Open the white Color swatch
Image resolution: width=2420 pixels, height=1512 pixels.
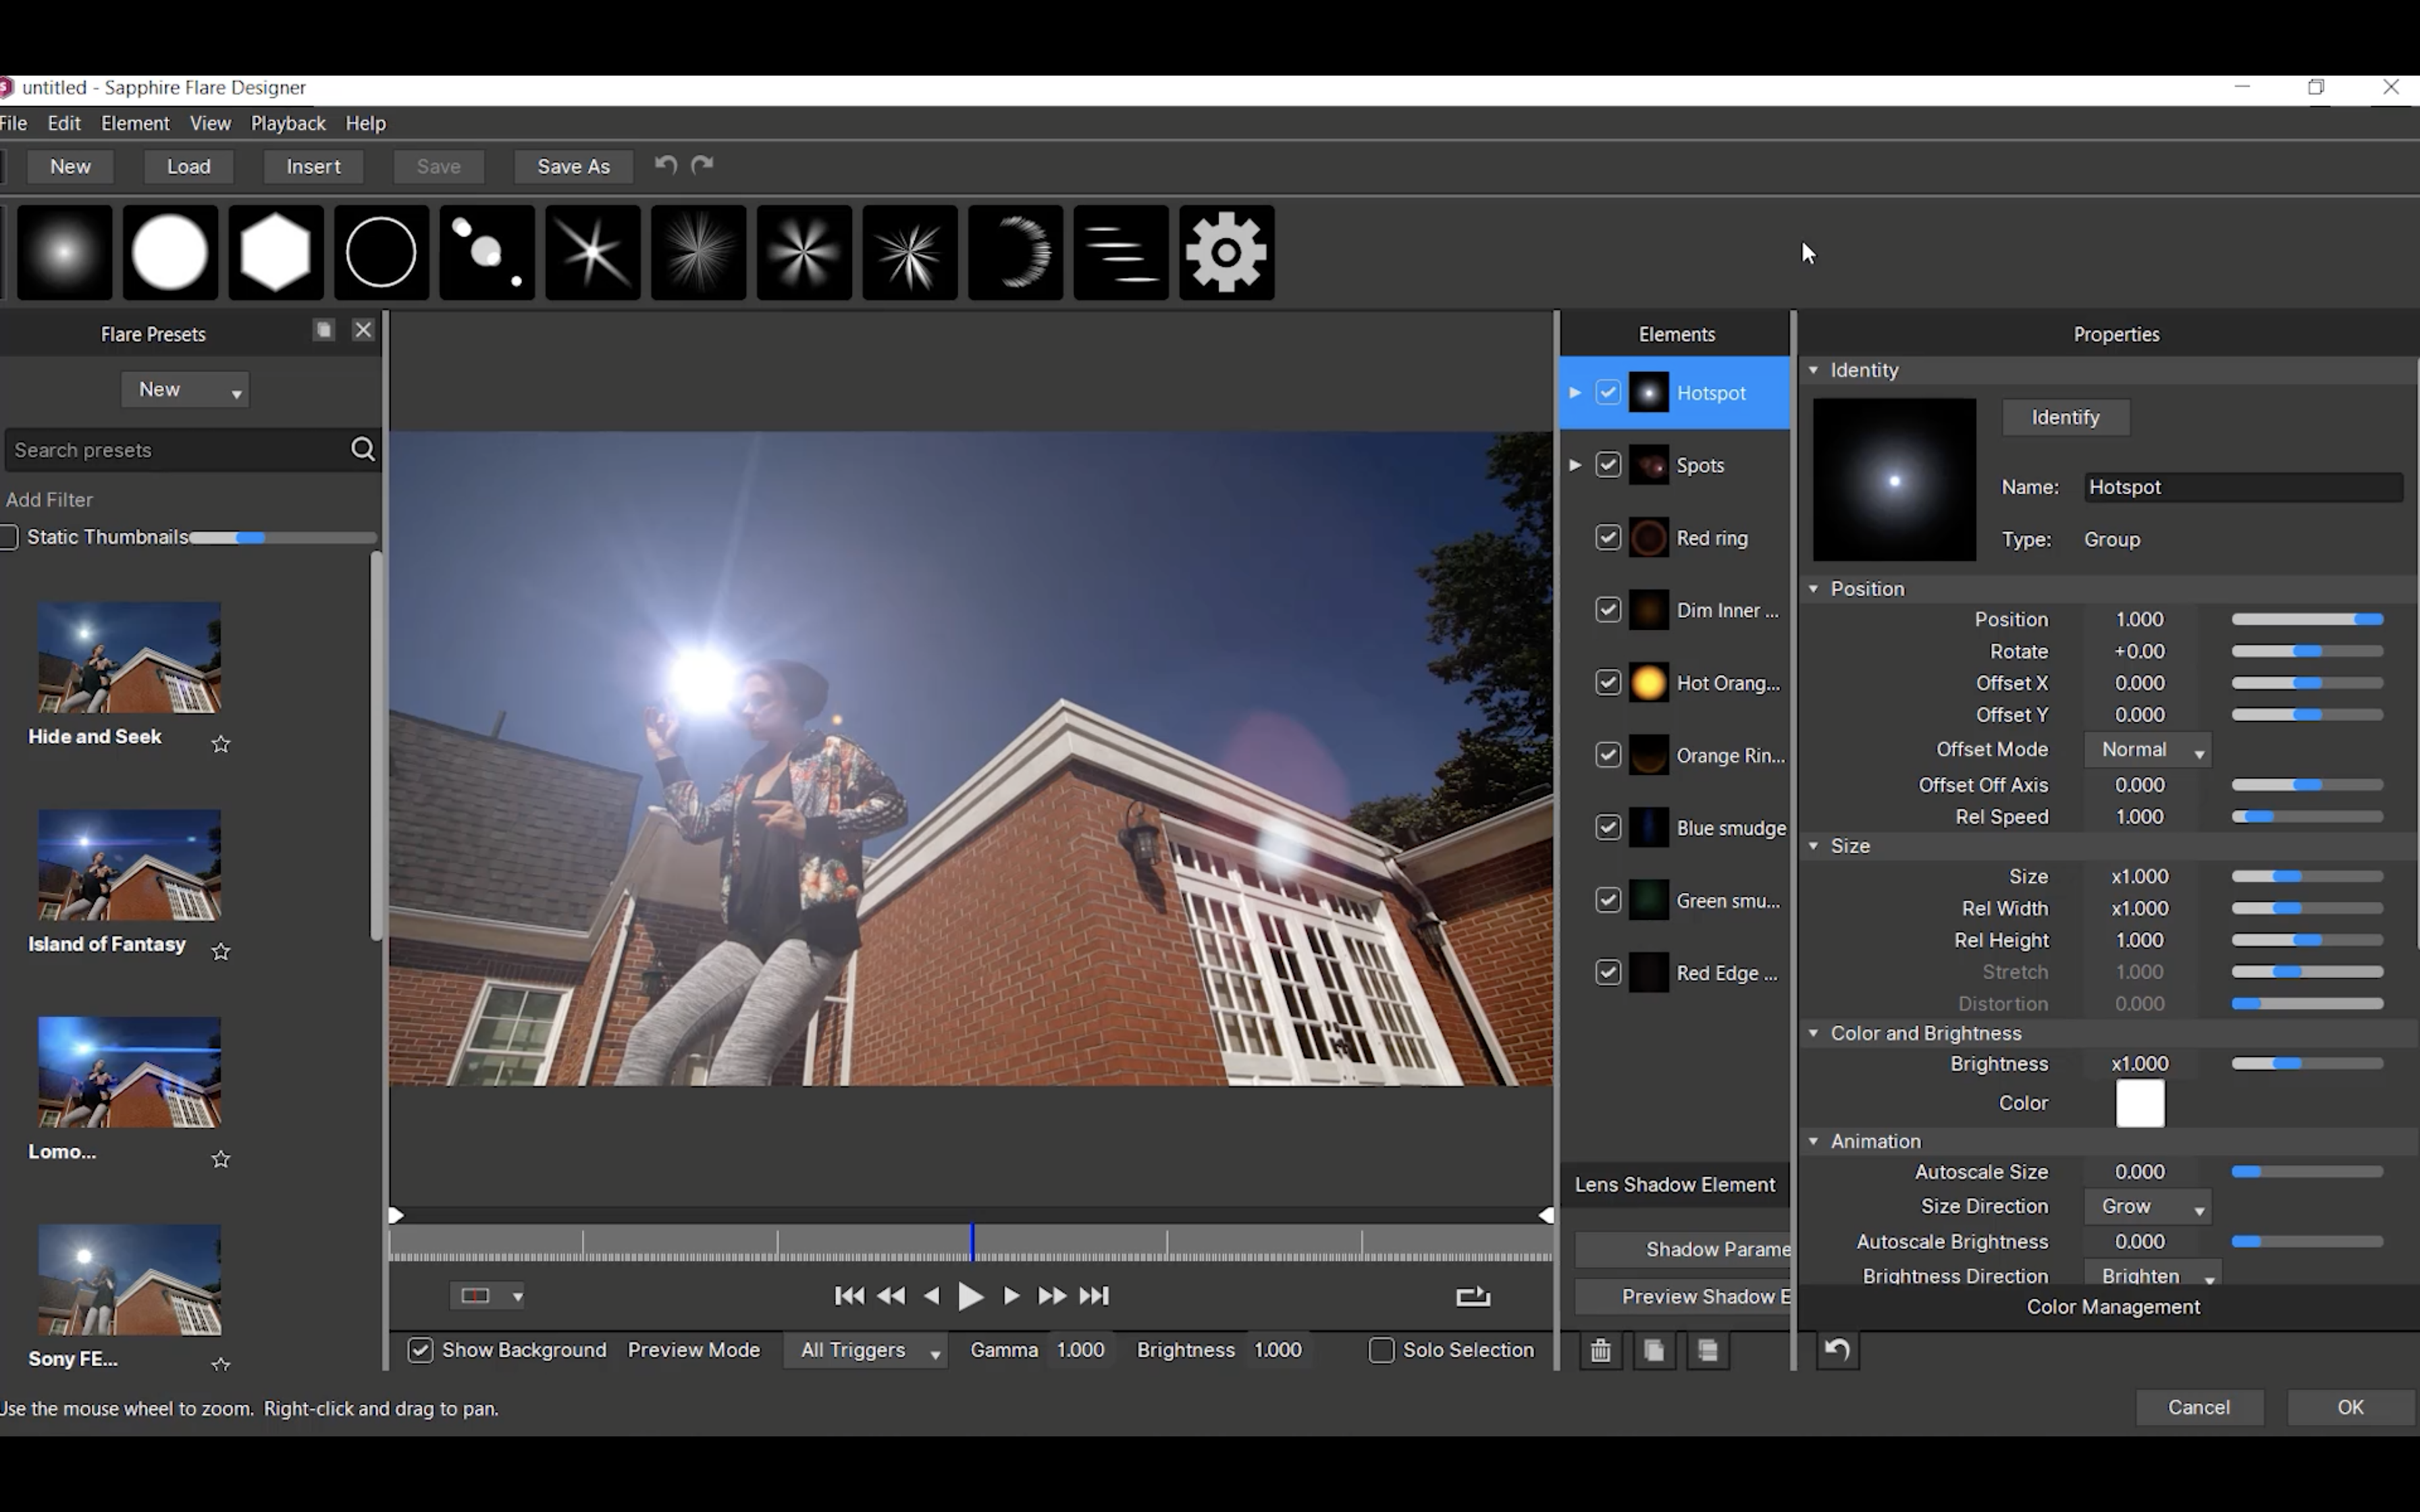point(2140,1103)
